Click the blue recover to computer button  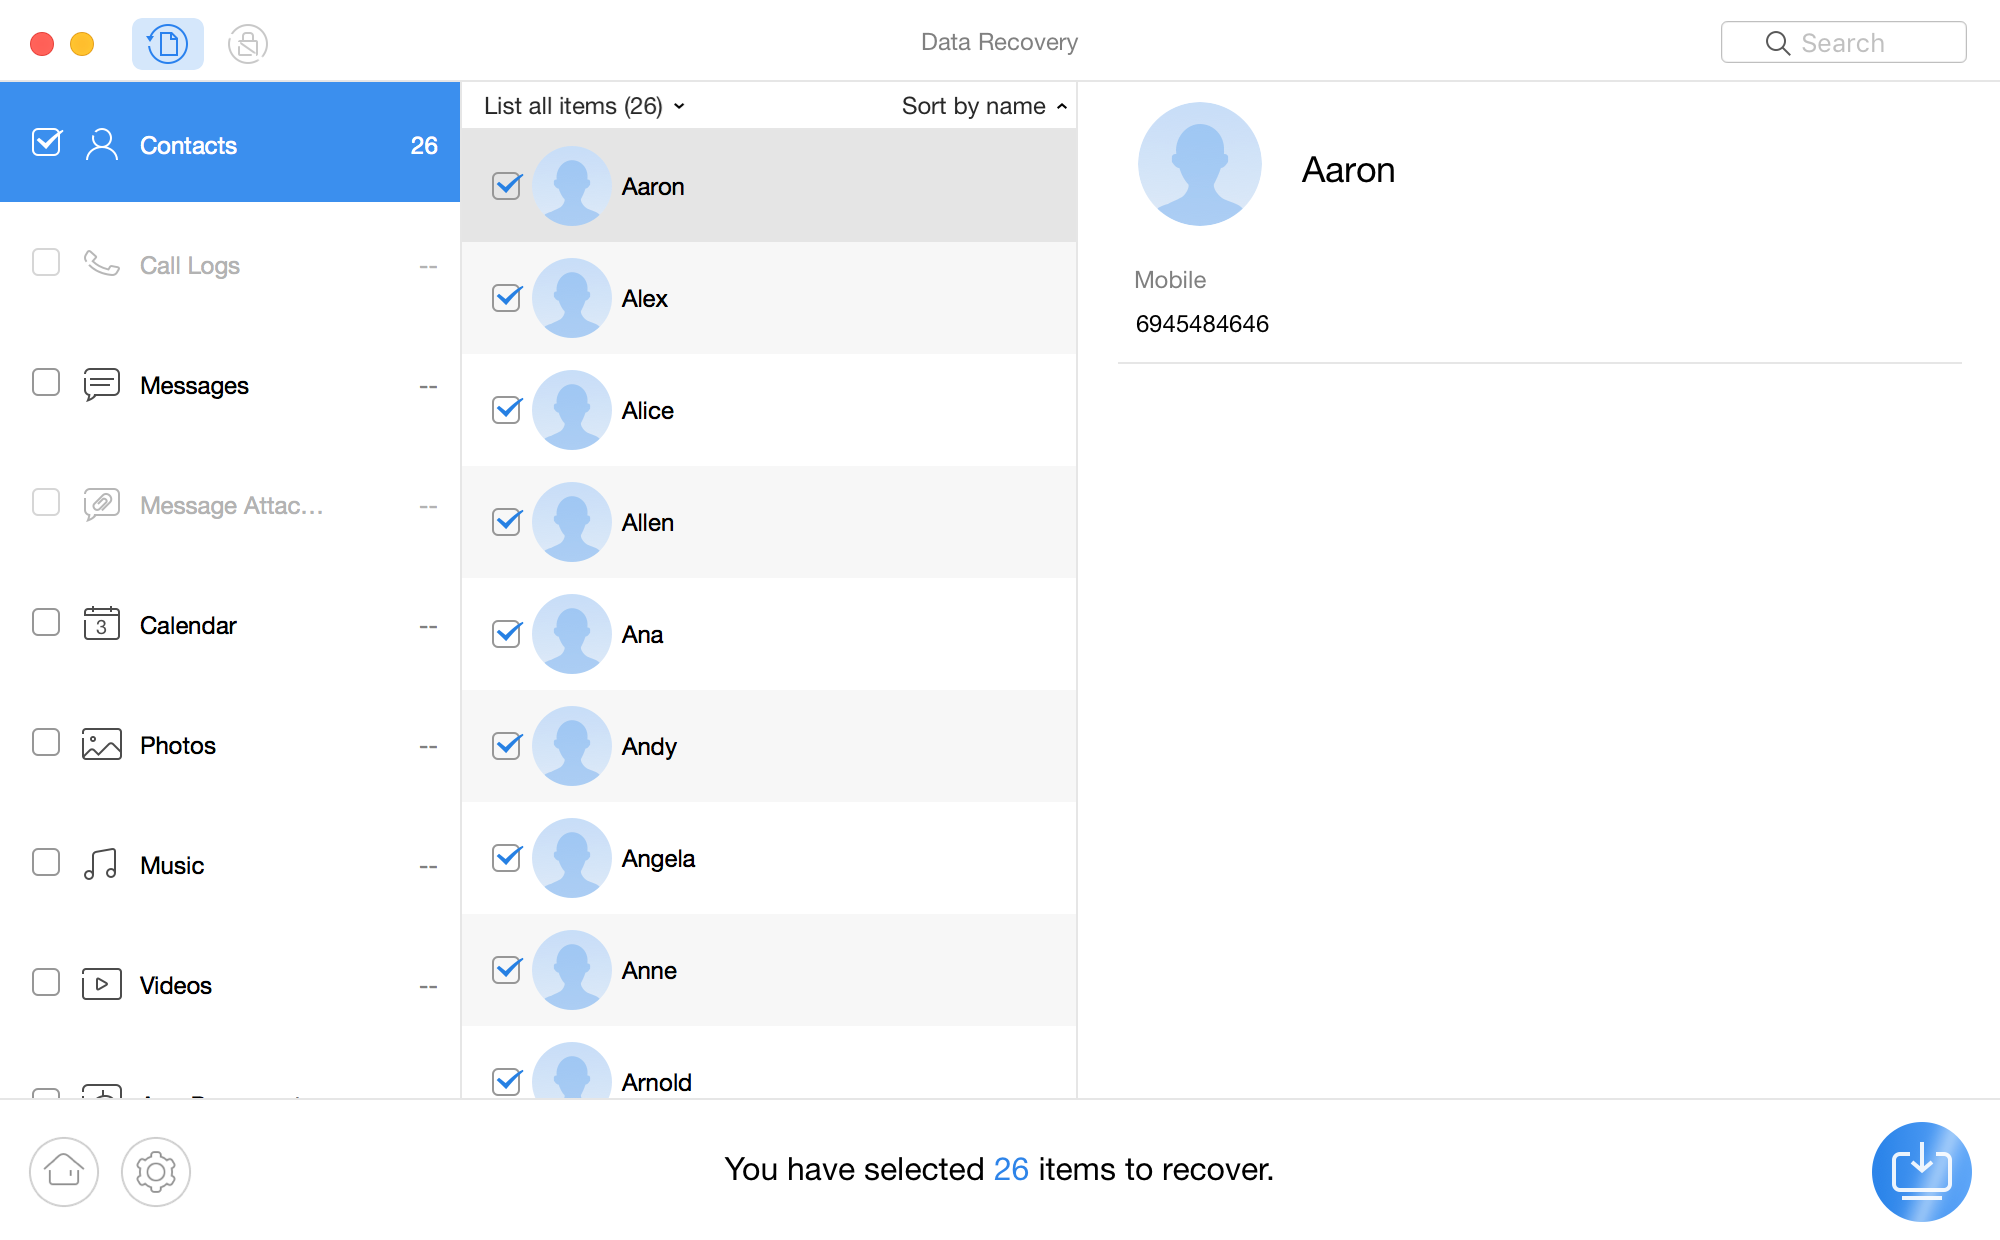[x=1920, y=1171]
